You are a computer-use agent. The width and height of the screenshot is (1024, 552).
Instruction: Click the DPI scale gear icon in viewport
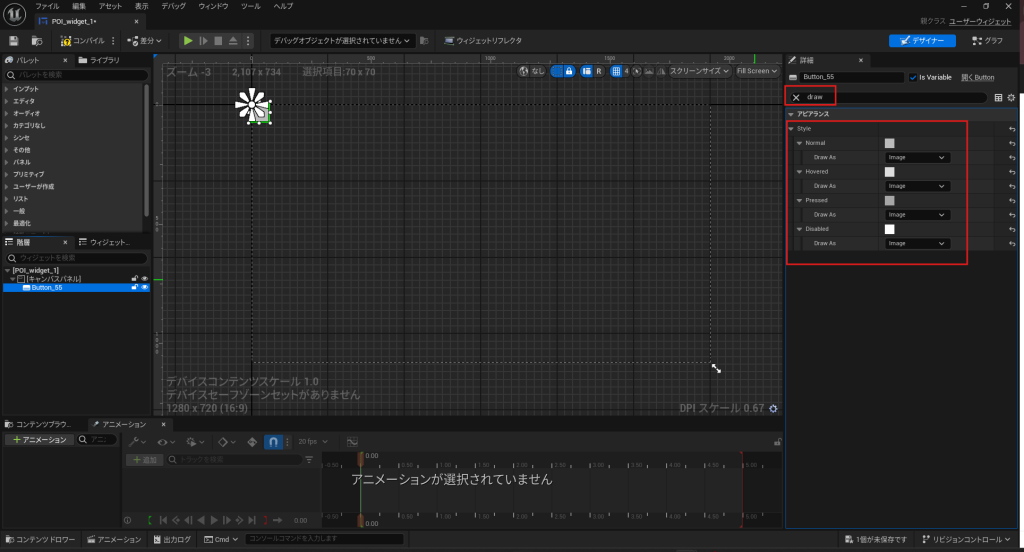pos(773,408)
